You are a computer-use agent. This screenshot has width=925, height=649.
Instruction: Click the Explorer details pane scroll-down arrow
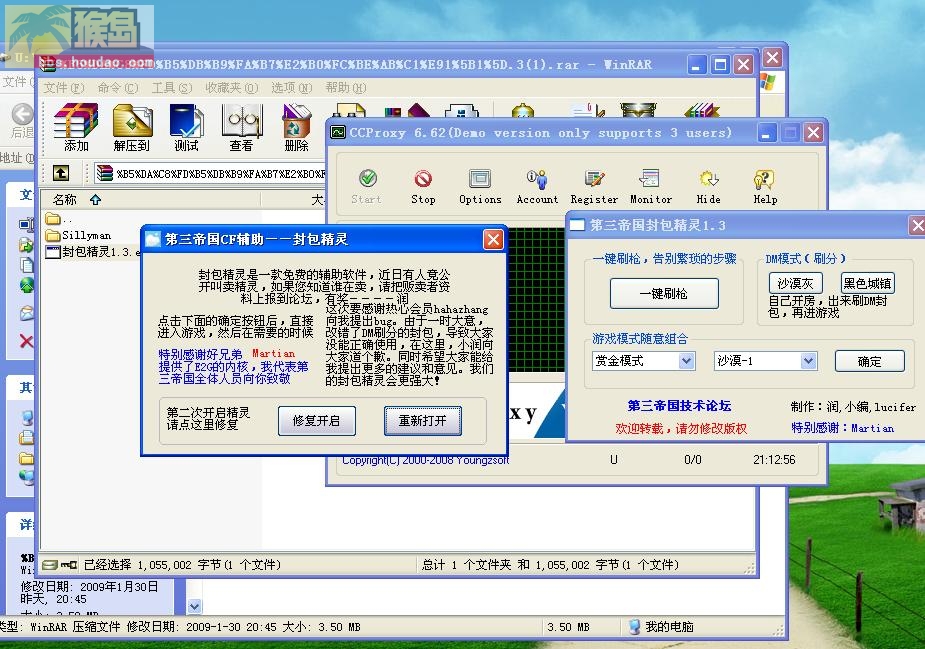click(x=195, y=606)
